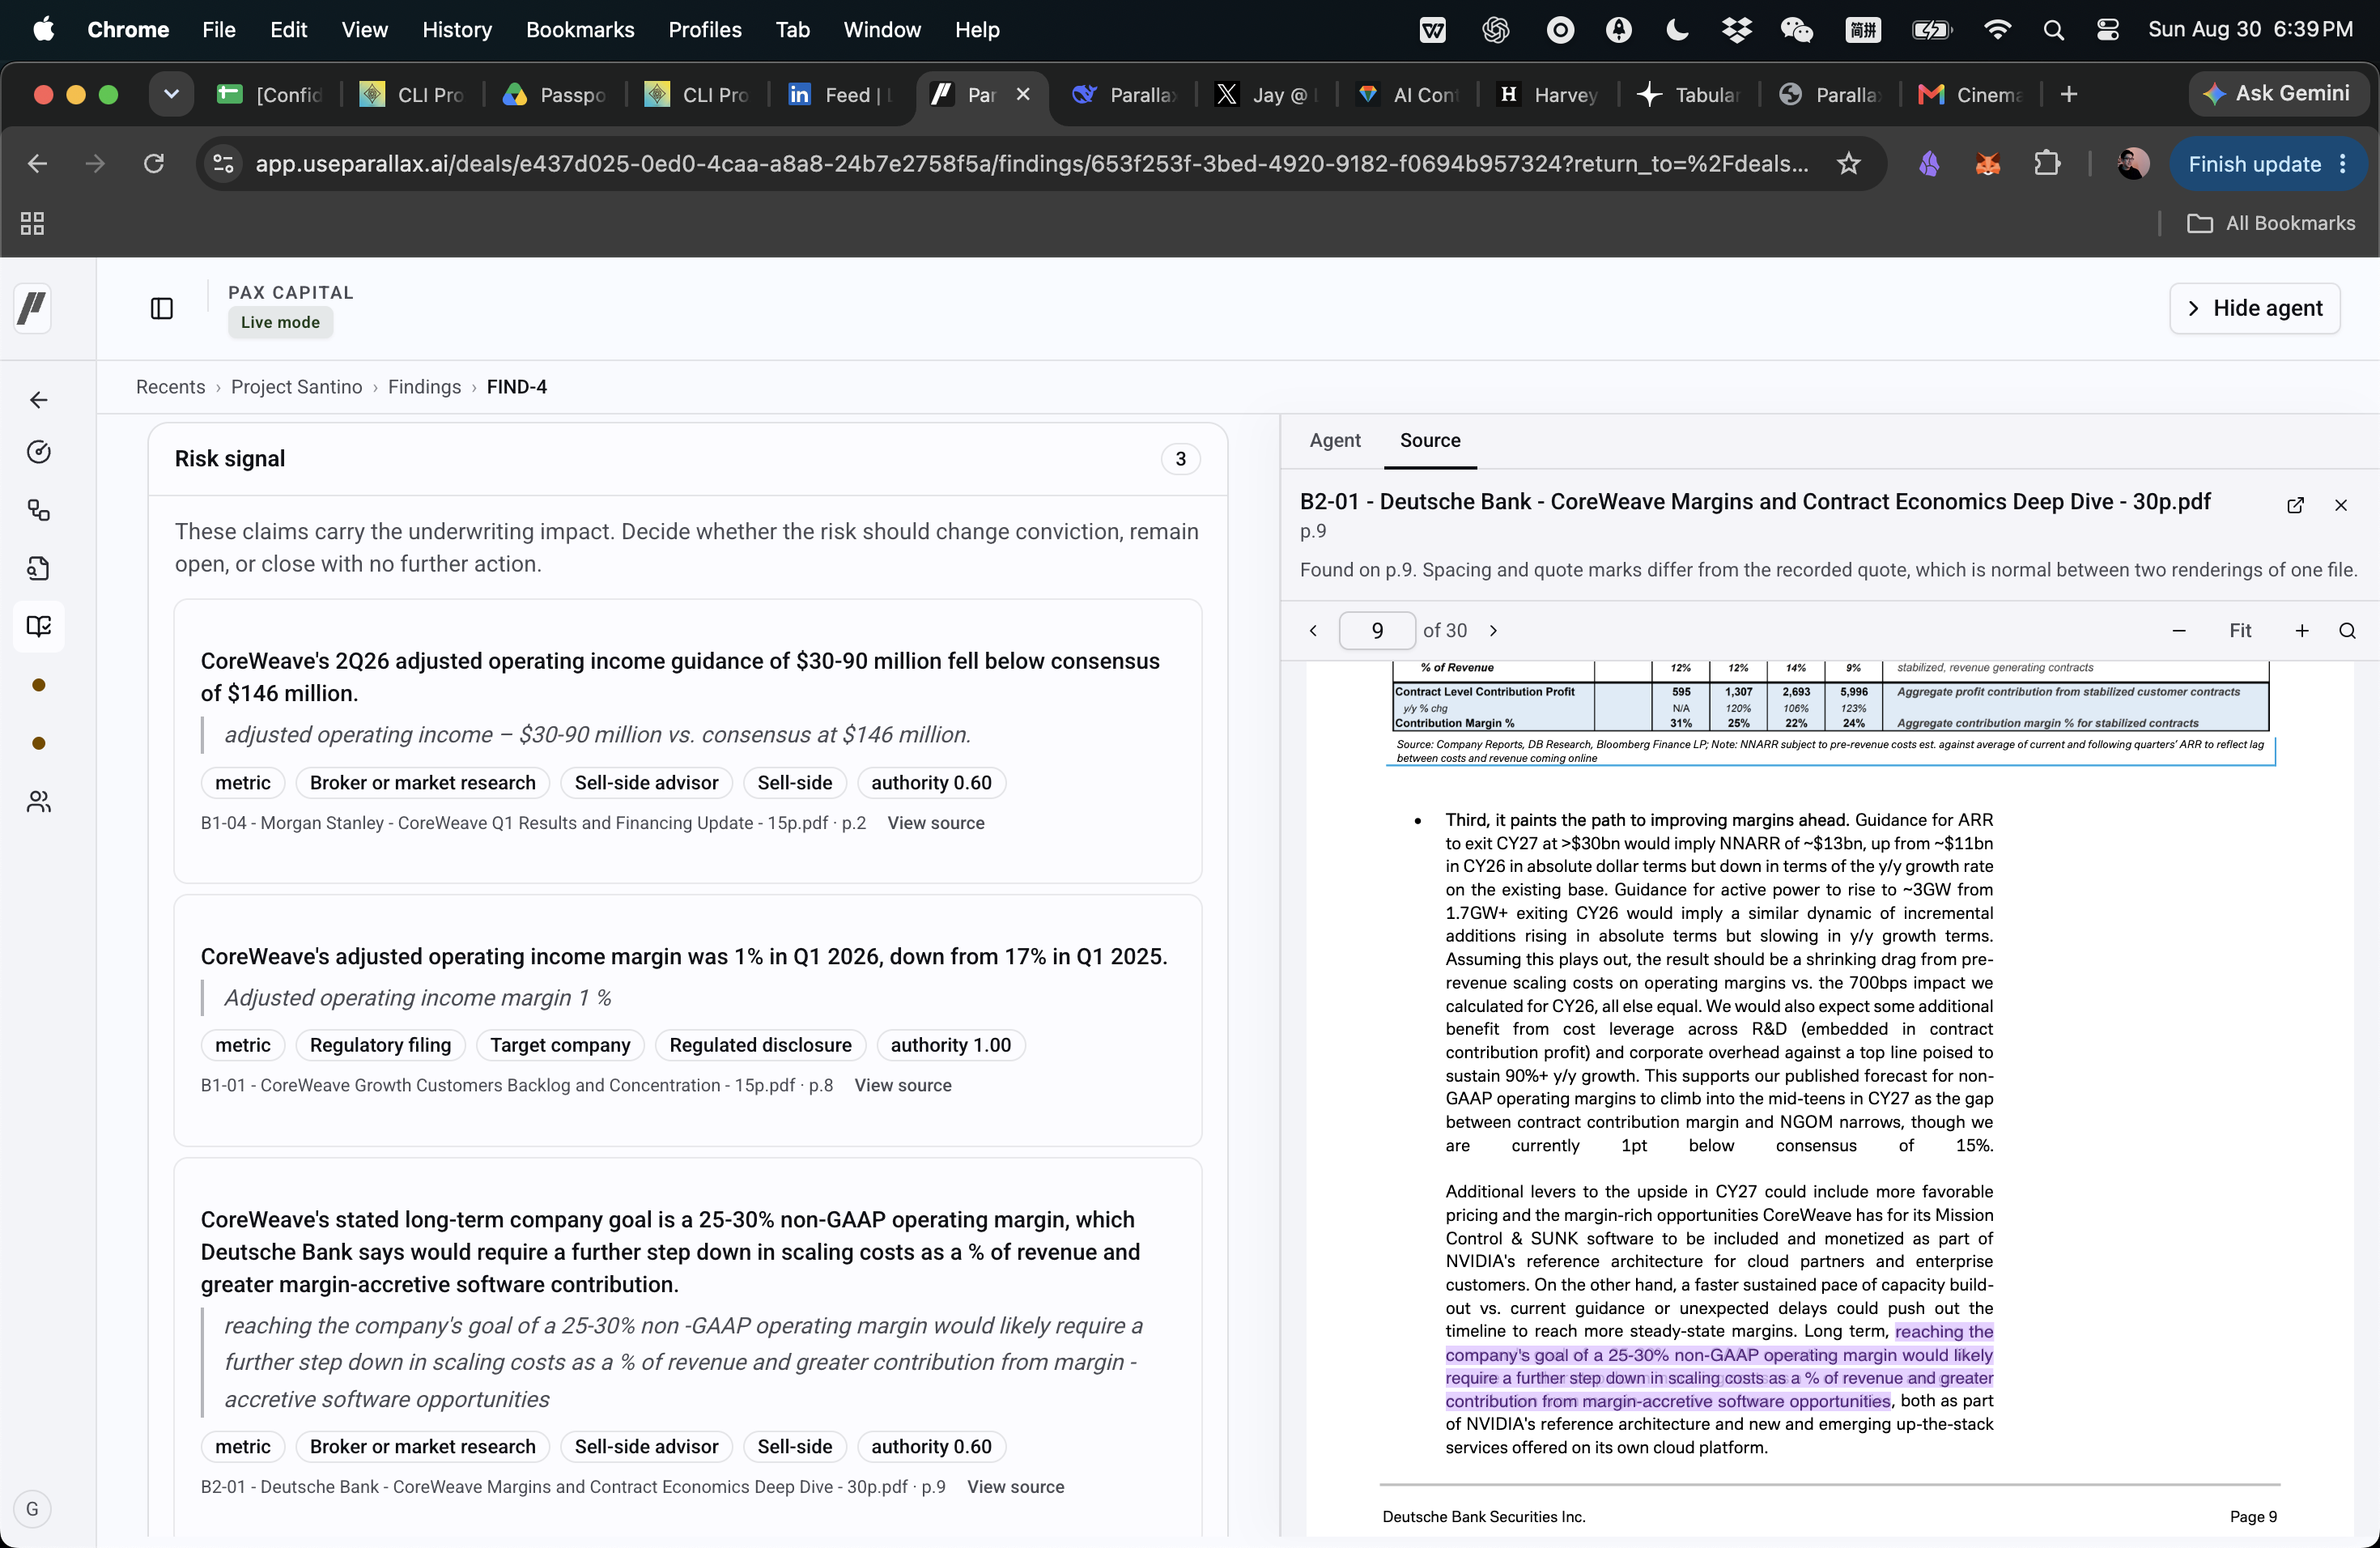Image resolution: width=2380 pixels, height=1548 pixels.
Task: Go back using the sidebar arrow icon
Action: [38, 400]
